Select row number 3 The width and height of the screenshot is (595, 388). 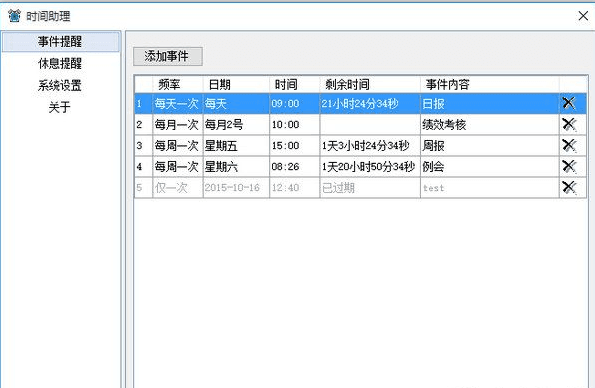[143, 145]
